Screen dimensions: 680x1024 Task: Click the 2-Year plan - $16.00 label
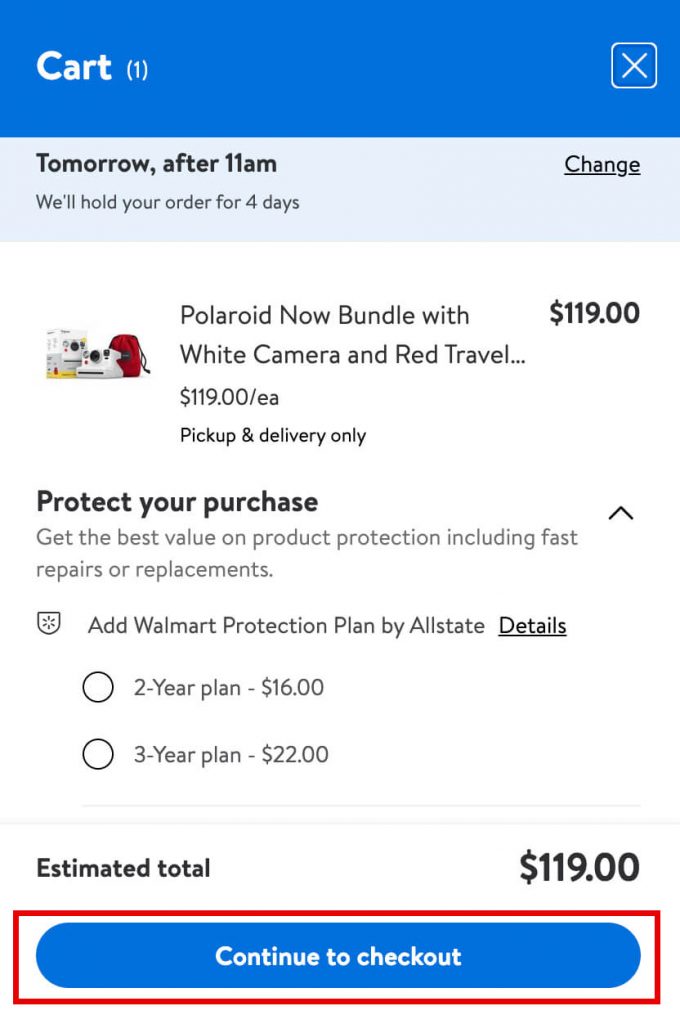tap(229, 688)
